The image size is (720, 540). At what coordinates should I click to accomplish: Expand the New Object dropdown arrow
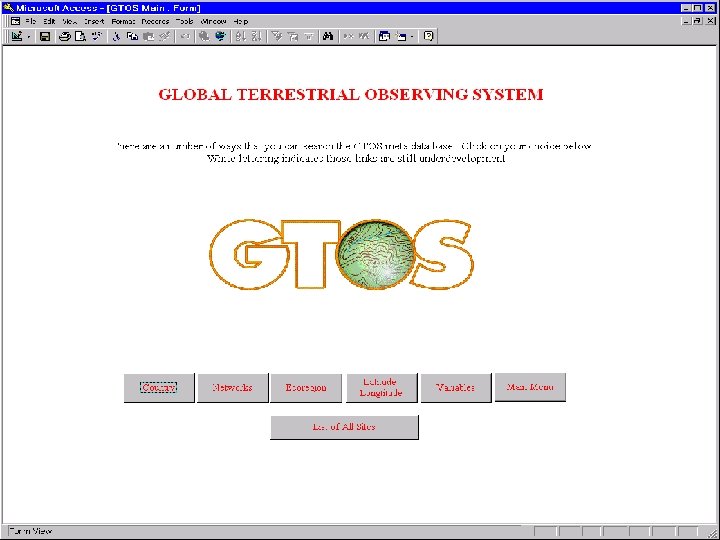(412, 36)
